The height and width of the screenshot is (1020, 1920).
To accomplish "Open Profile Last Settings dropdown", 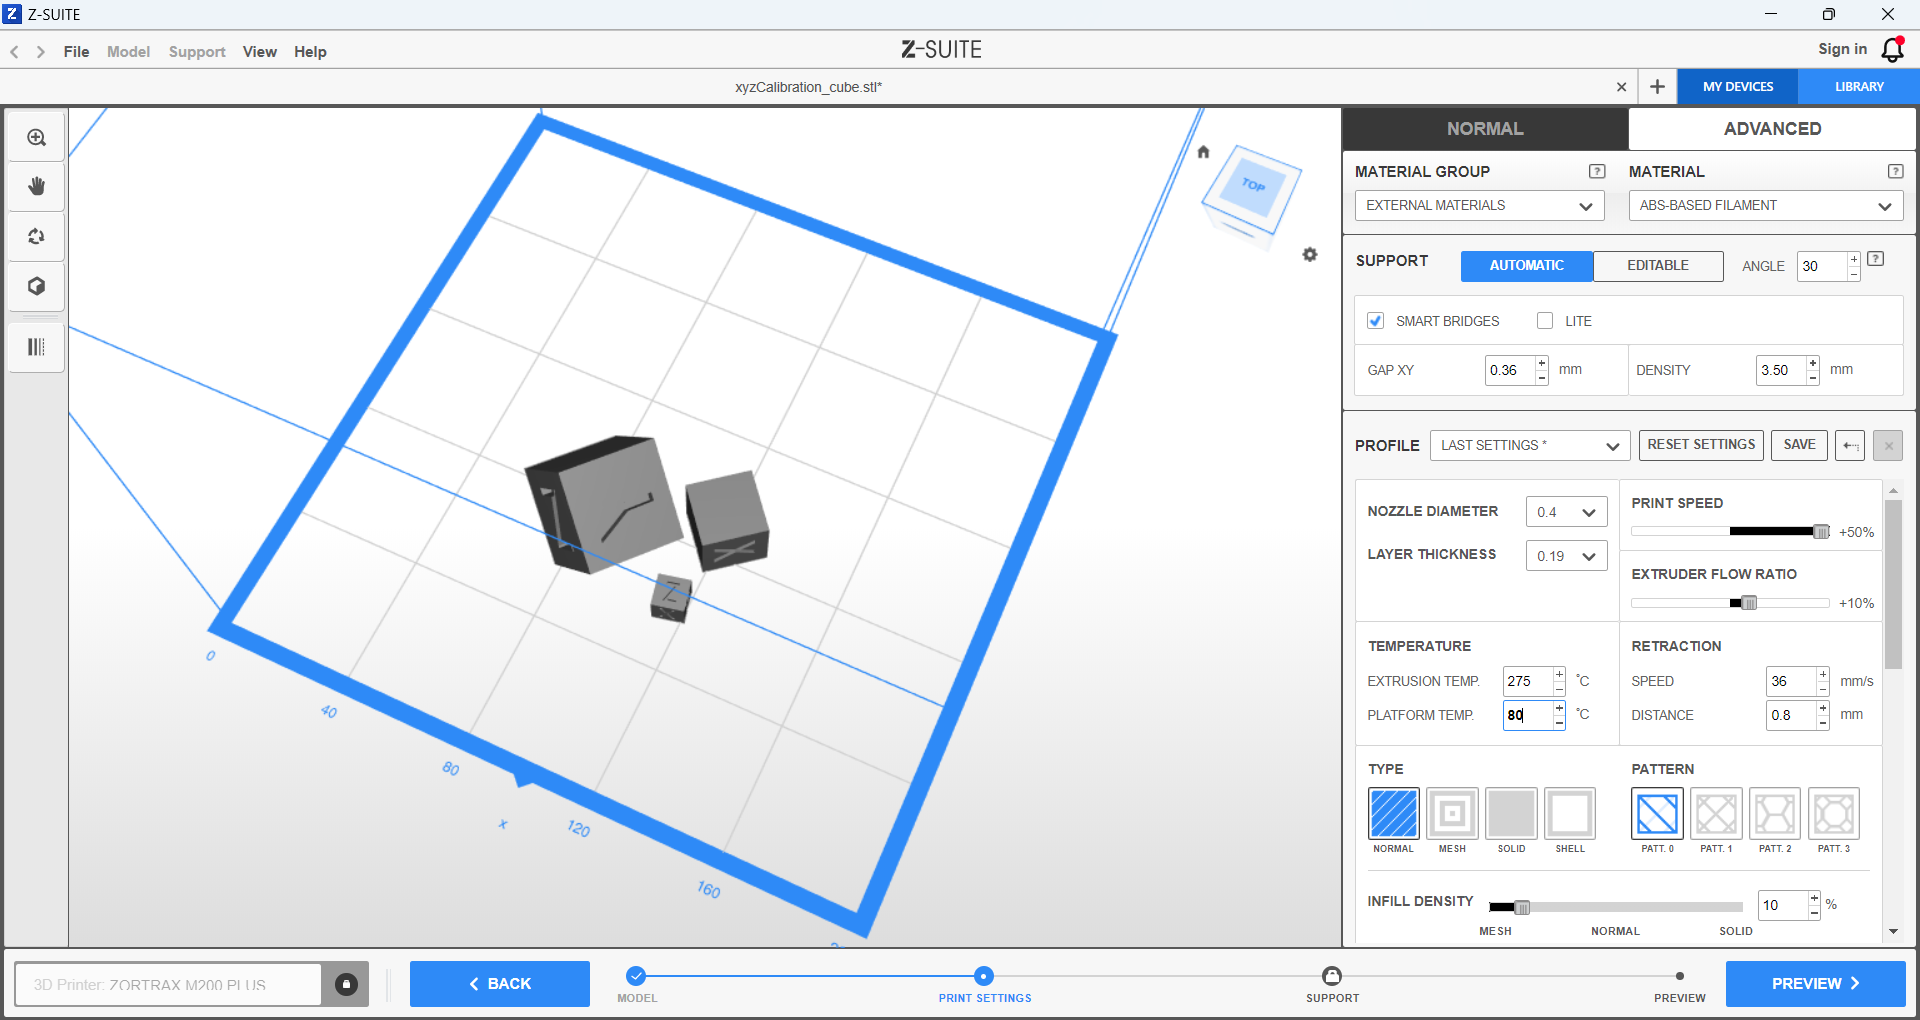I will 1530,446.
